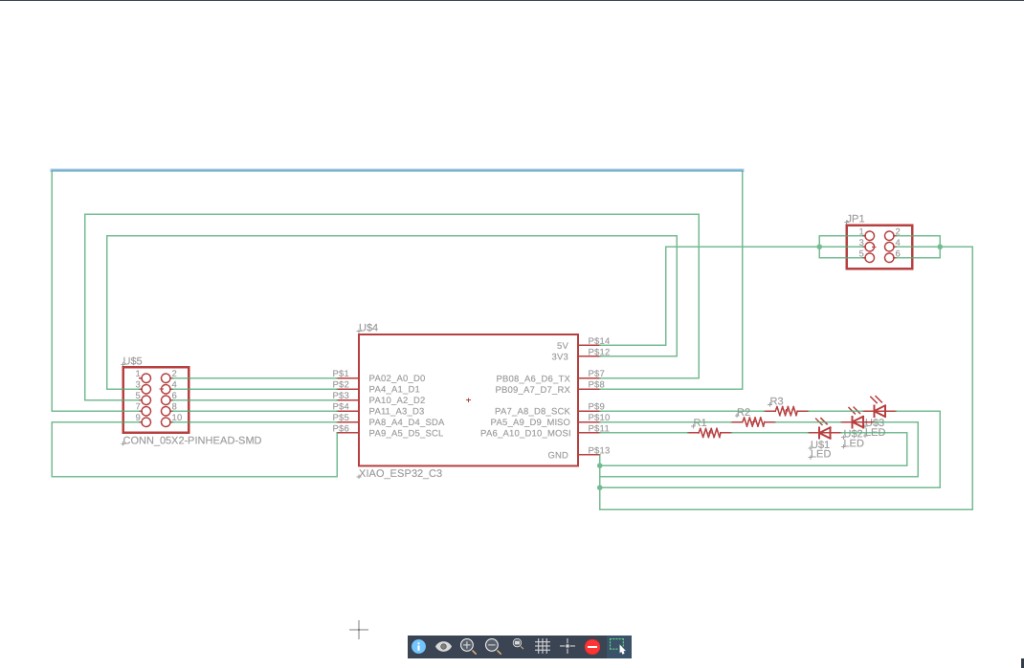Image resolution: width=1024 pixels, height=668 pixels.
Task: Click the XIAO_ESP32_C3 value label
Action: pos(400,473)
